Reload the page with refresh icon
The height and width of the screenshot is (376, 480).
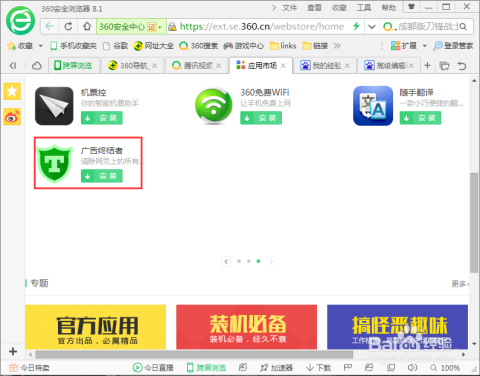(x=68, y=26)
